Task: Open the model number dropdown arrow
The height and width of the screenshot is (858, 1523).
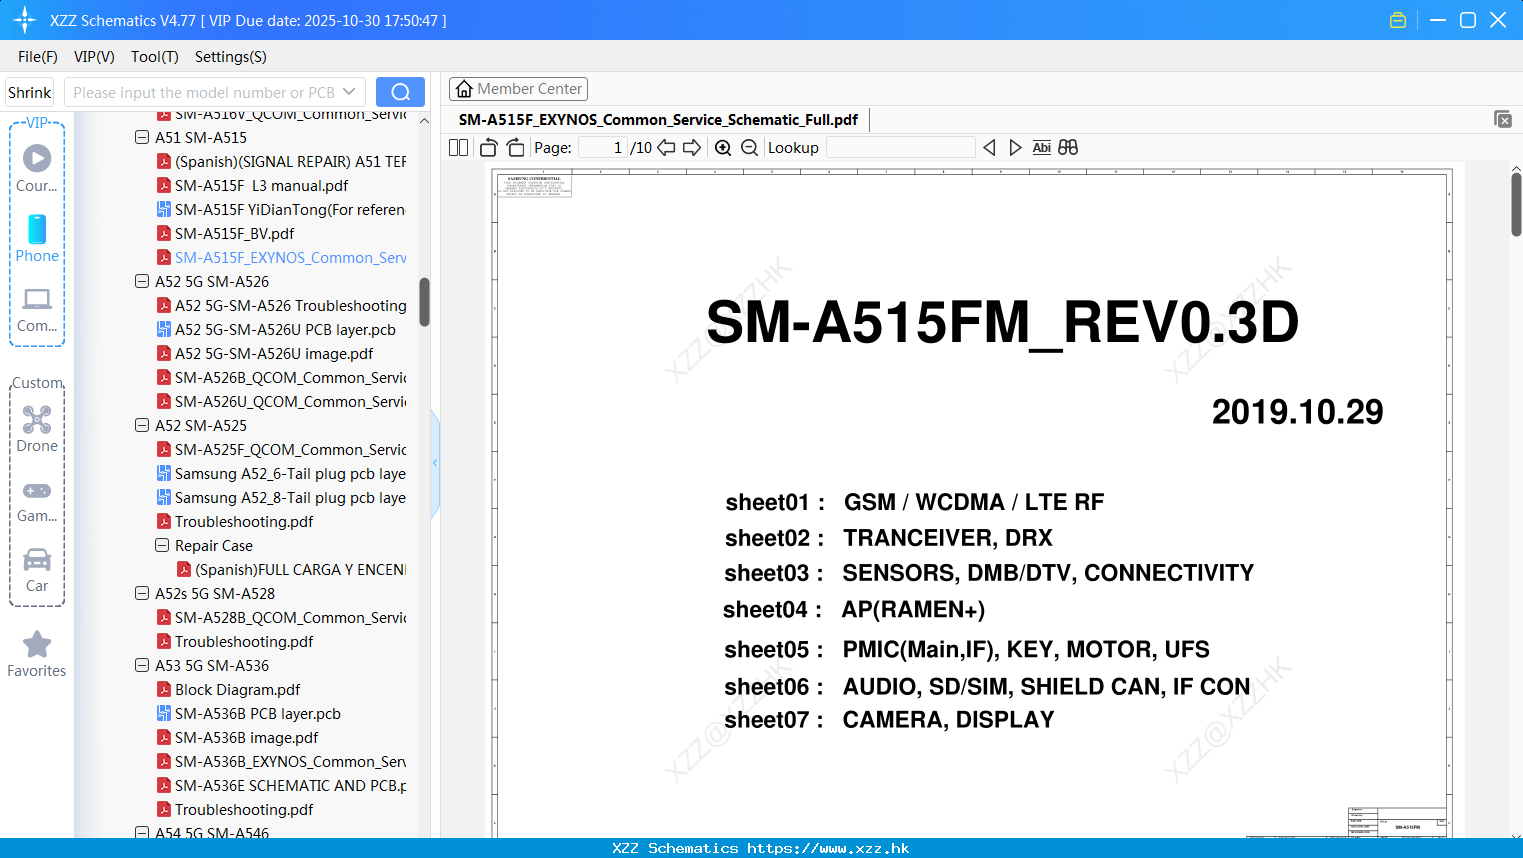Action: [x=349, y=92]
